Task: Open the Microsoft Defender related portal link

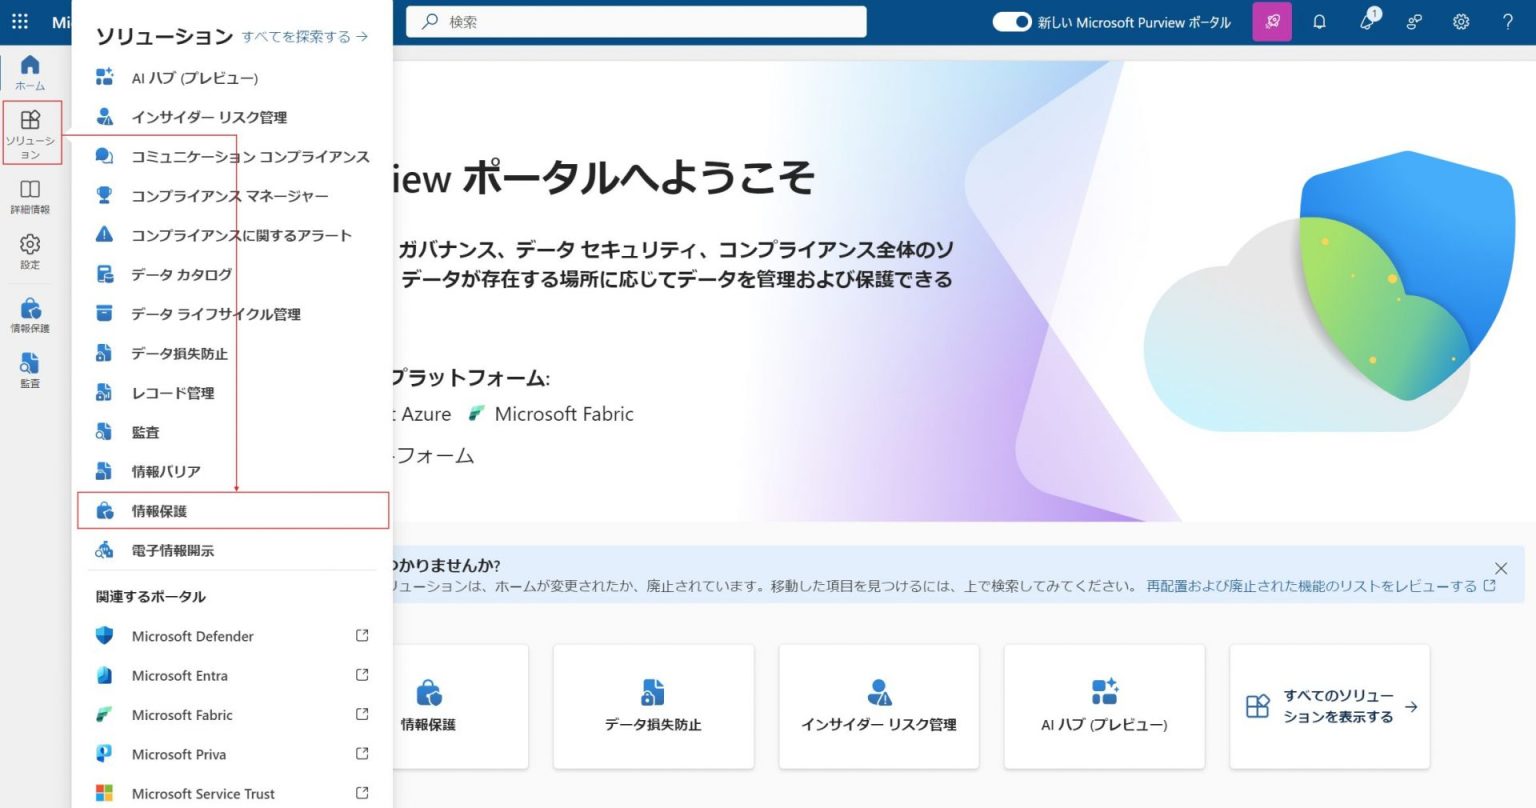Action: point(192,636)
